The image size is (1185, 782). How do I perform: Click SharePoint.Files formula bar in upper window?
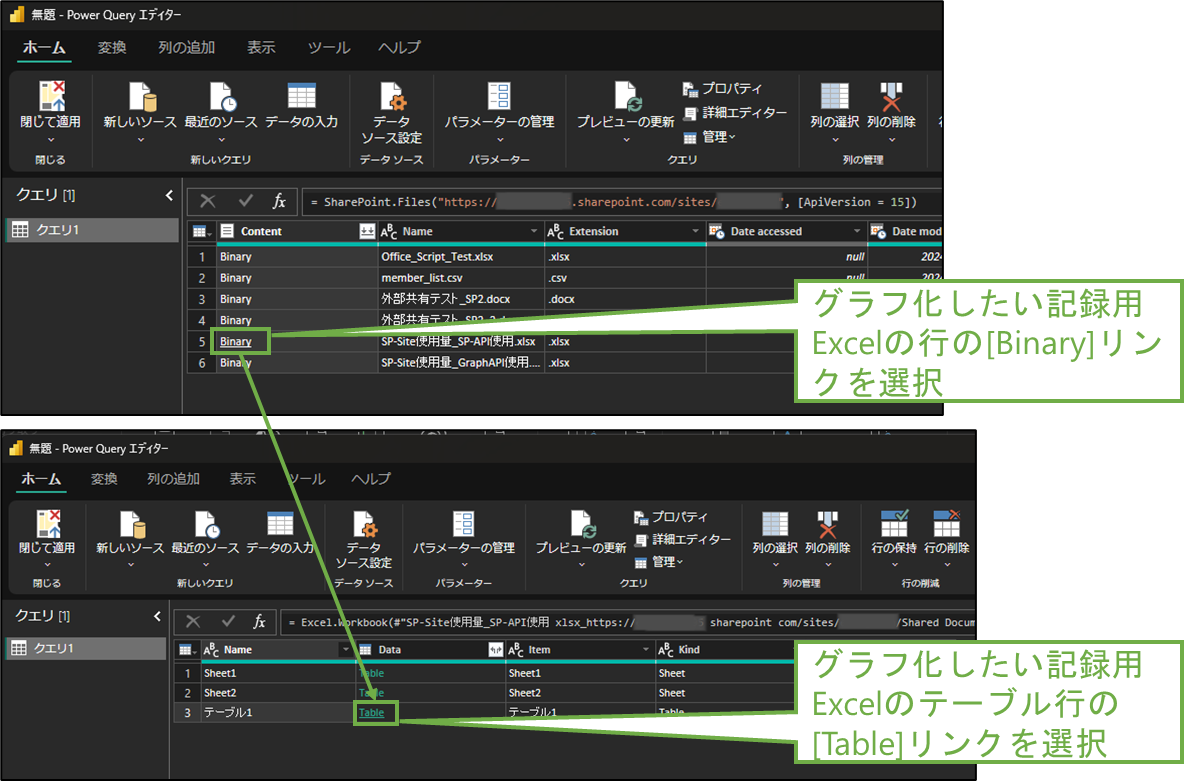coord(621,202)
